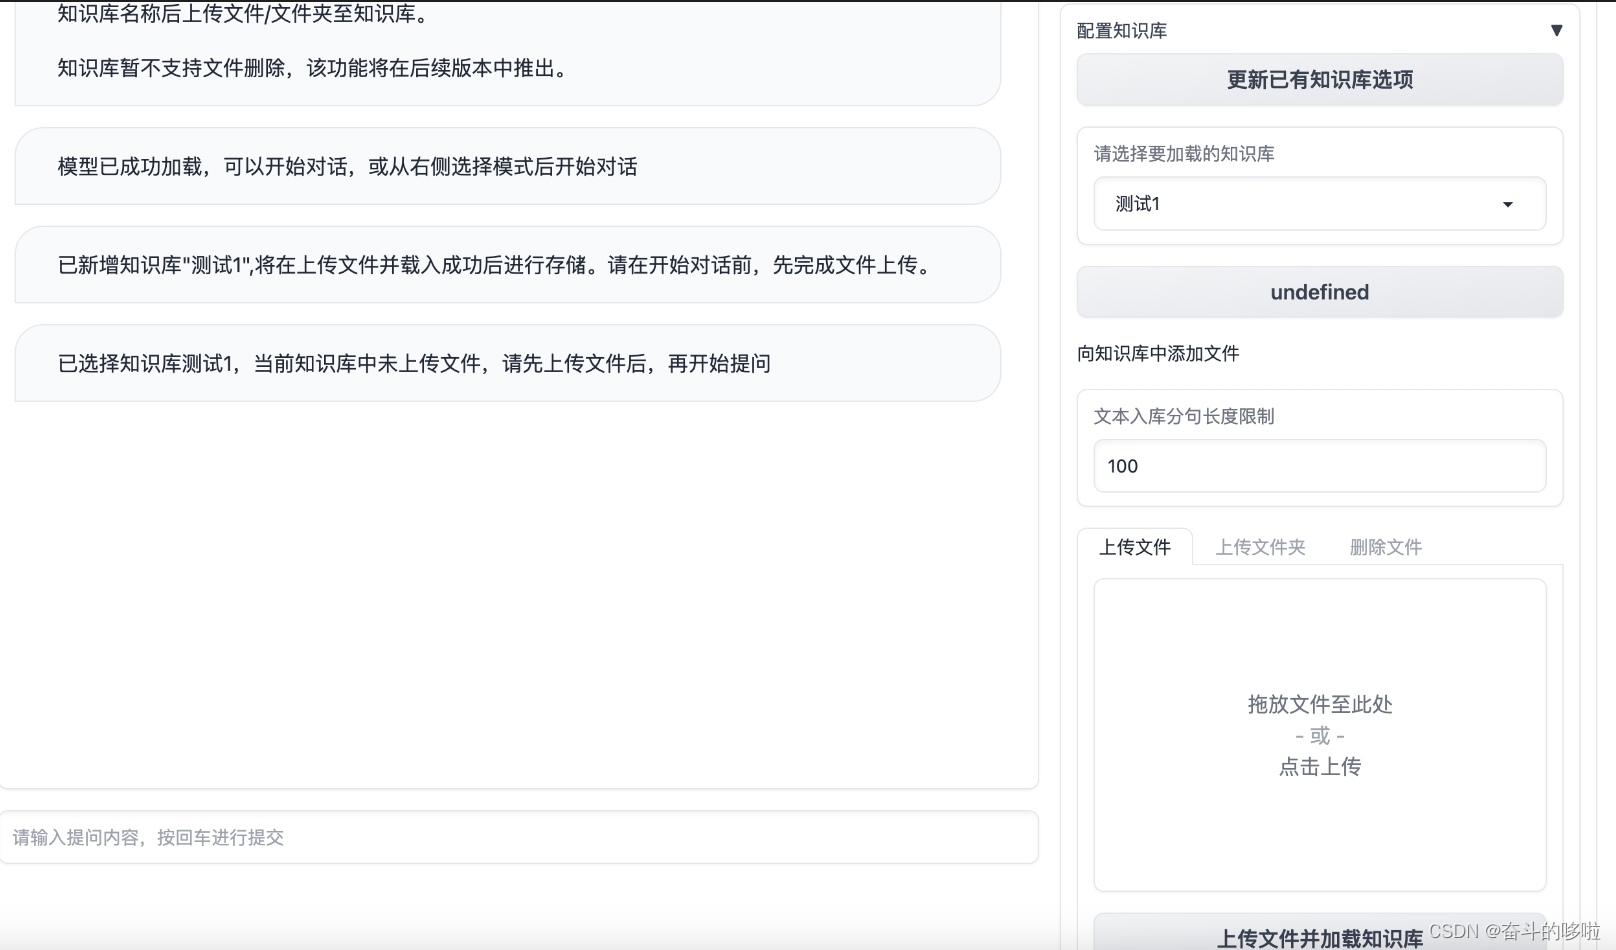Click the undefined button
This screenshot has height=950, width=1616.
1319,292
